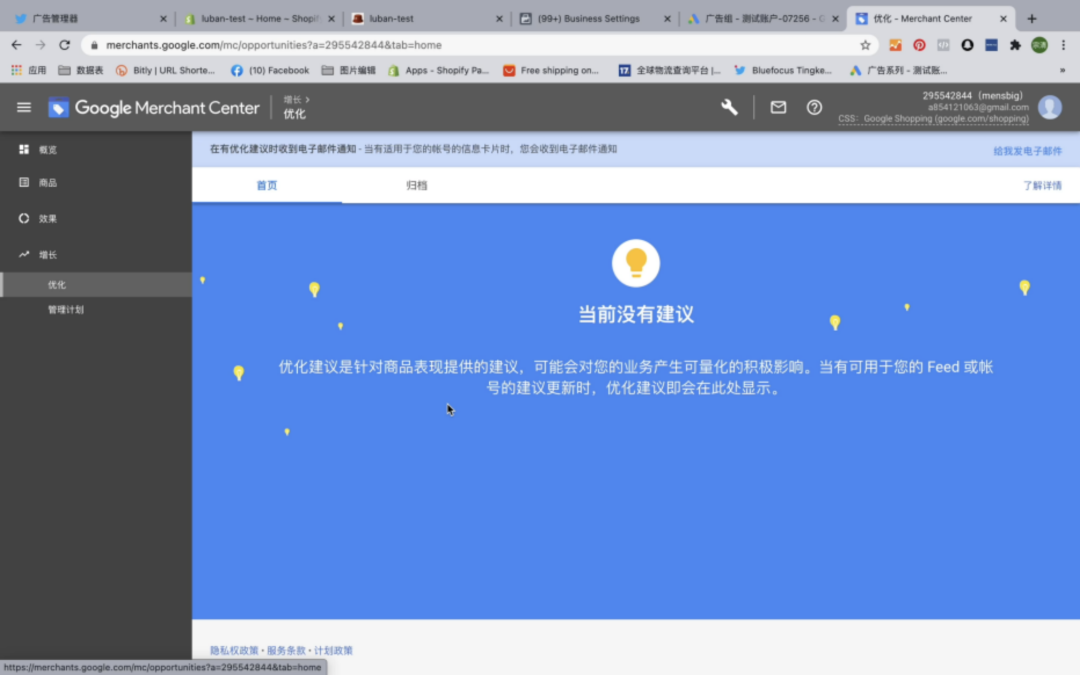The height and width of the screenshot is (675, 1080).
Task: Click the 效果 (Performance) sidebar icon
Action: pyautogui.click(x=25, y=218)
